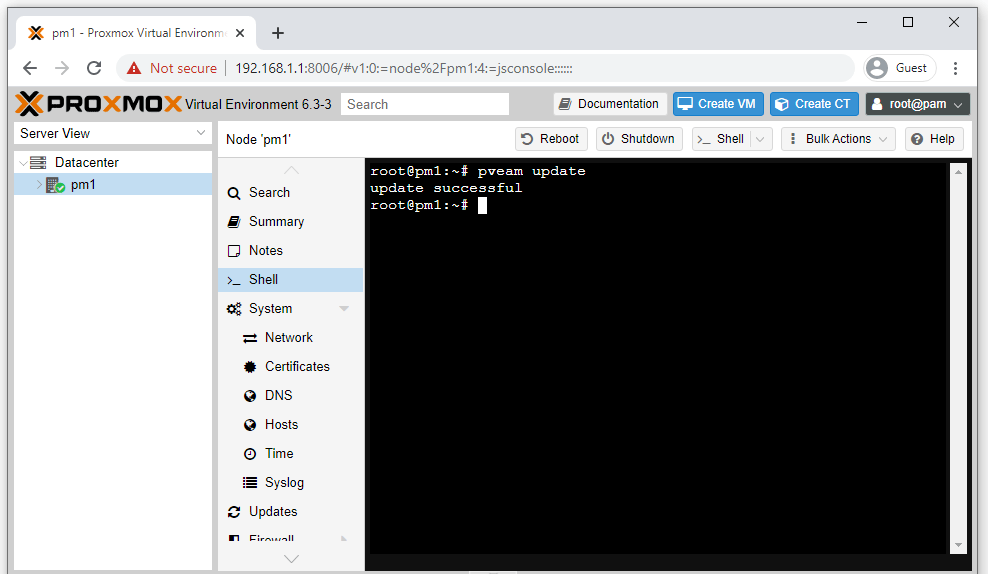The height and width of the screenshot is (583, 988).
Task: Click the System gears icon
Action: 234,309
